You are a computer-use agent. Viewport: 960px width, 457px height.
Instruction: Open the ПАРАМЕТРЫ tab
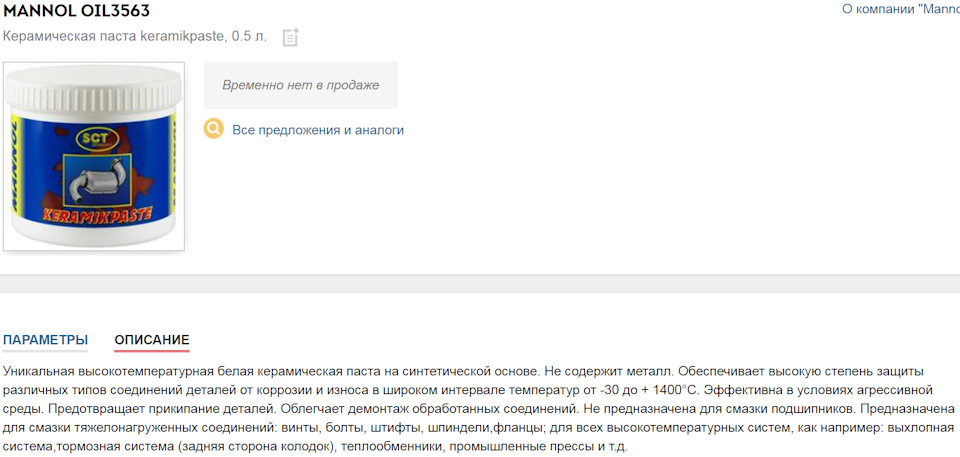pos(45,340)
